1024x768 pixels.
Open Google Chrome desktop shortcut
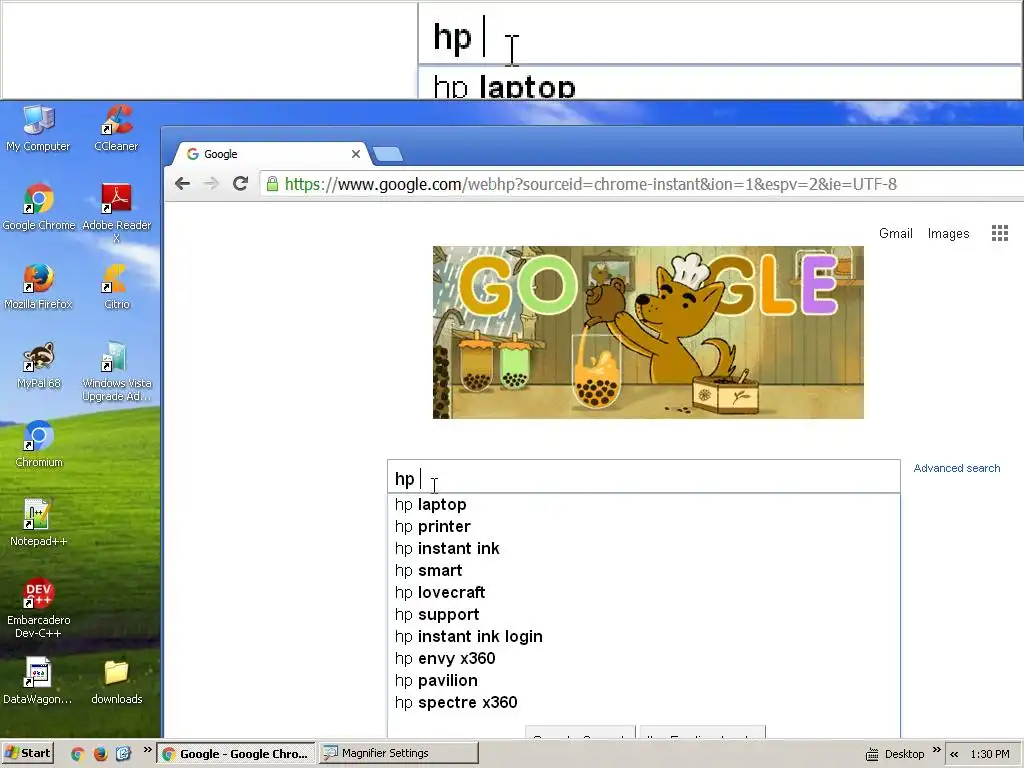39,207
